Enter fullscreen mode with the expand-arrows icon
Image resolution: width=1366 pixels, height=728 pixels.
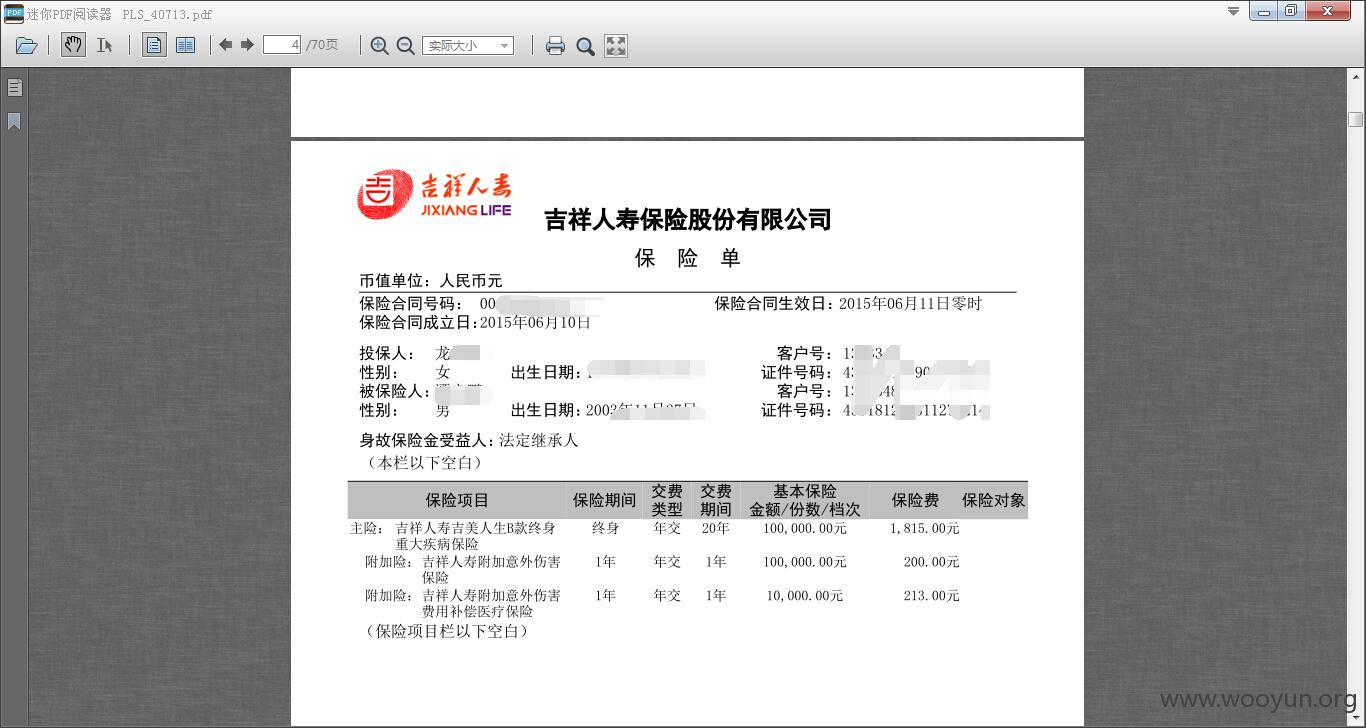pos(616,45)
